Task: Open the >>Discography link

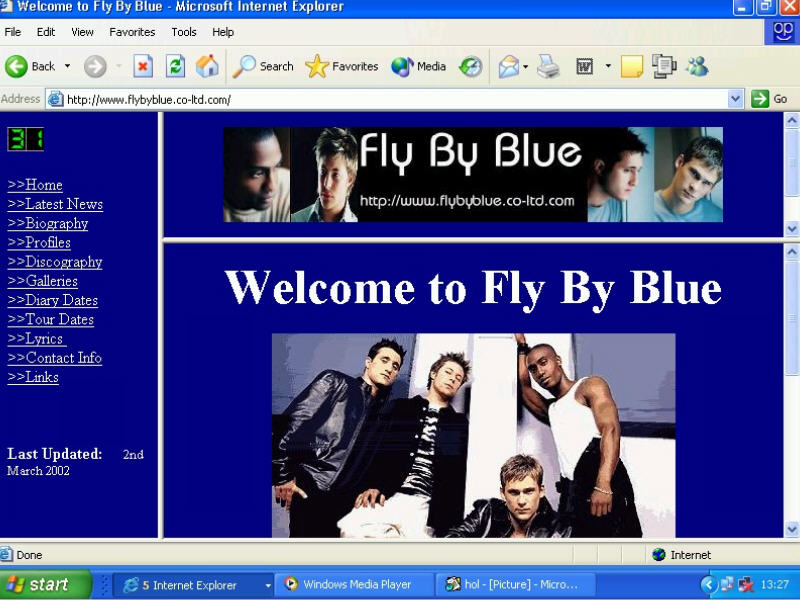Action: coord(55,262)
